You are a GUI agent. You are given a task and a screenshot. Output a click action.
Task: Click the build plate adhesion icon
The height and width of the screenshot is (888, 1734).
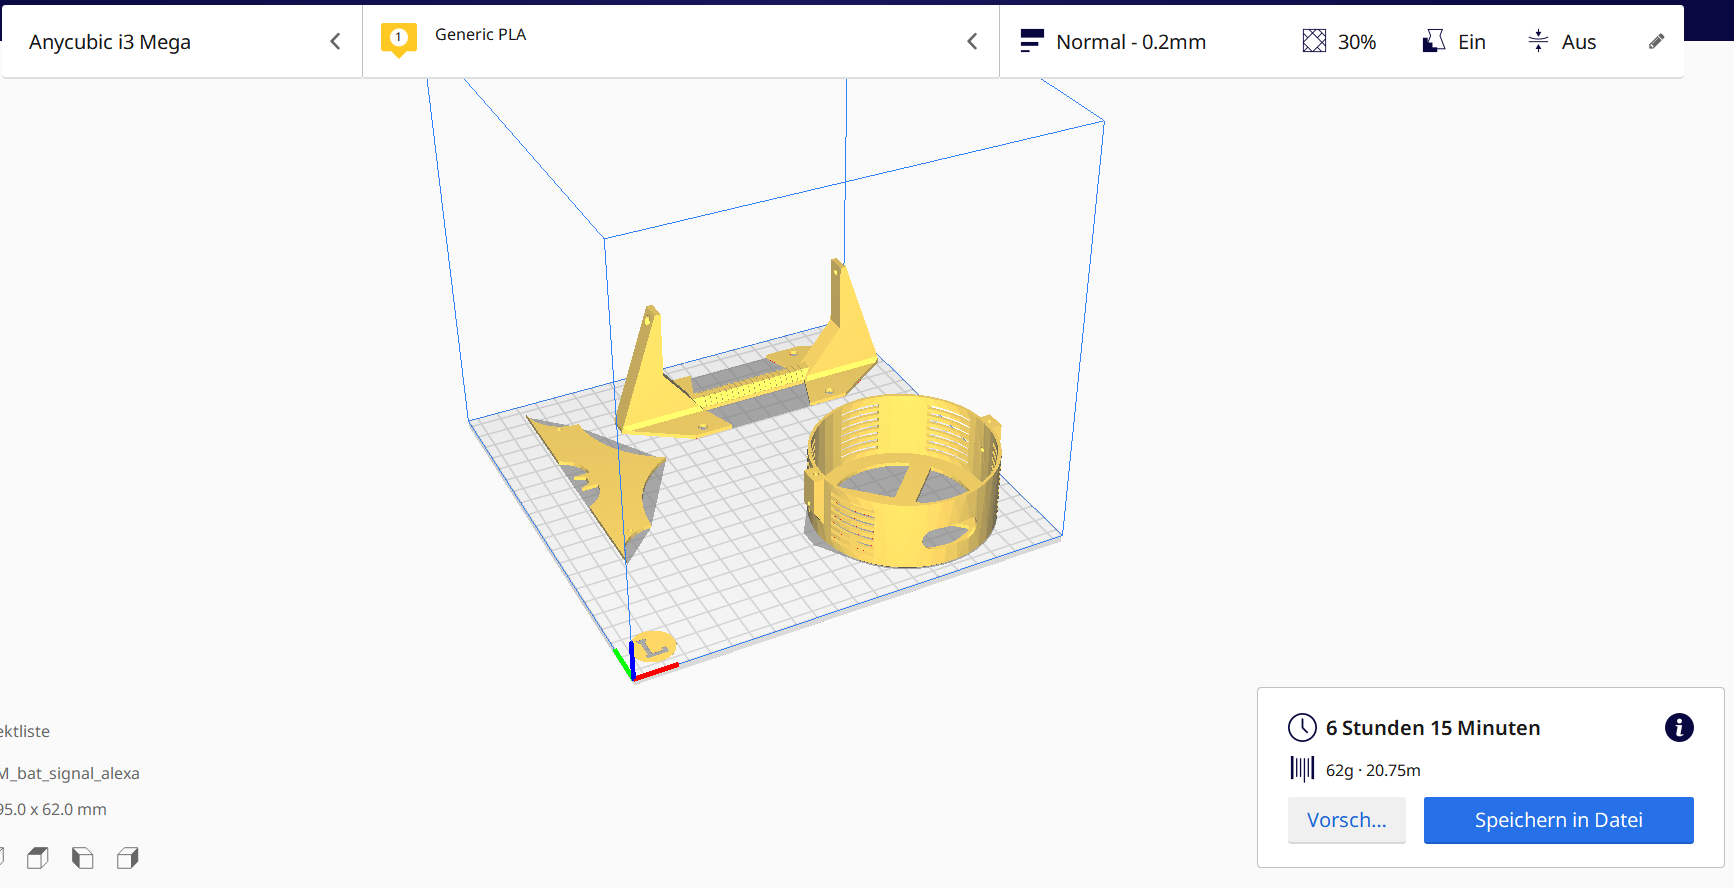[x=1538, y=41]
